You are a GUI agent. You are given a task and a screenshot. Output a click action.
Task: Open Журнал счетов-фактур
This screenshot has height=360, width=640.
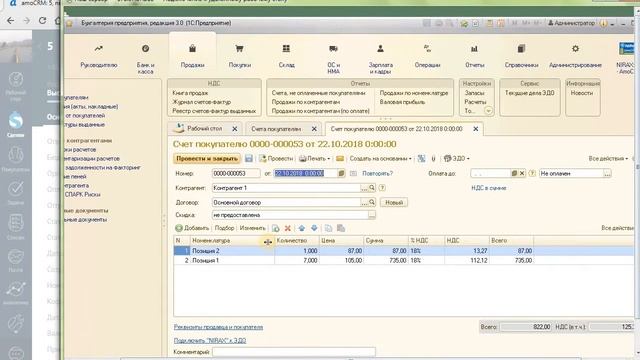point(201,102)
